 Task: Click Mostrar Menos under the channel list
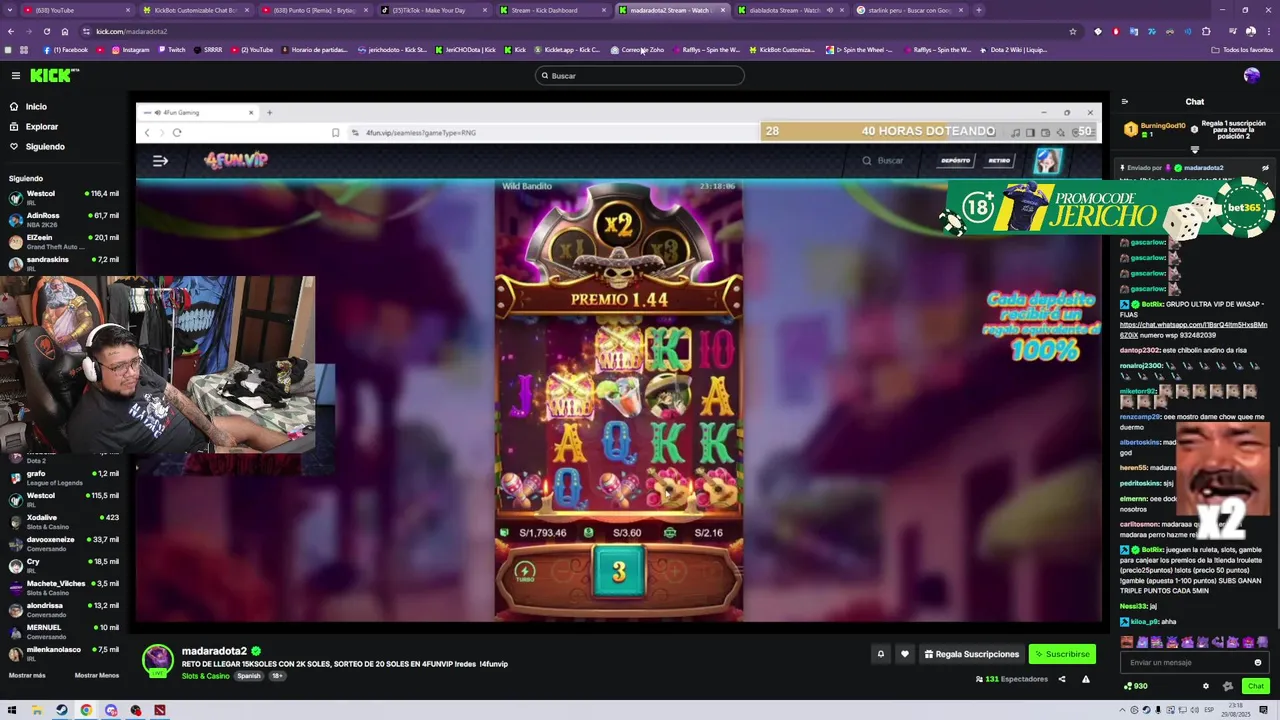[x=97, y=676]
